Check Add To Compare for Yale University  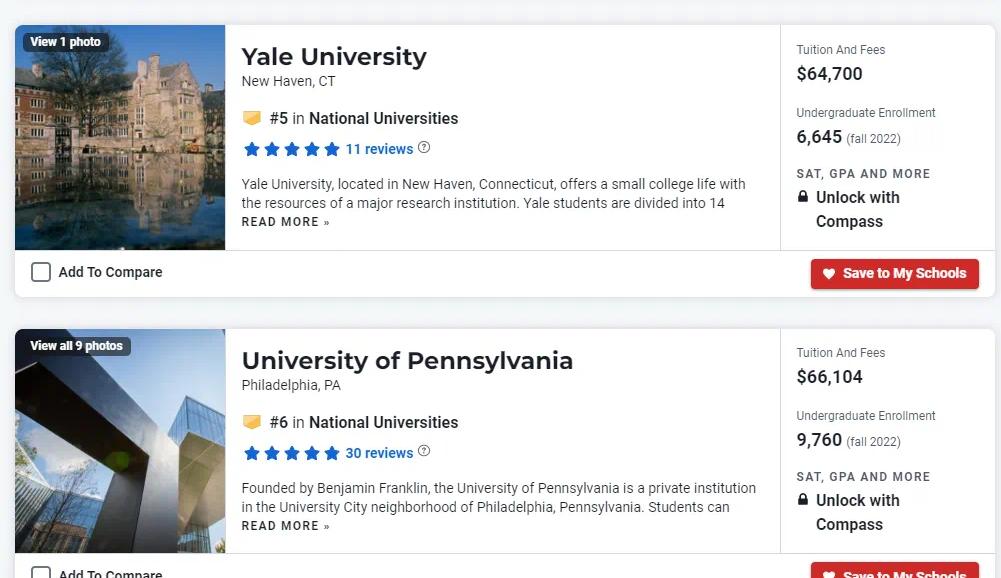[41, 272]
